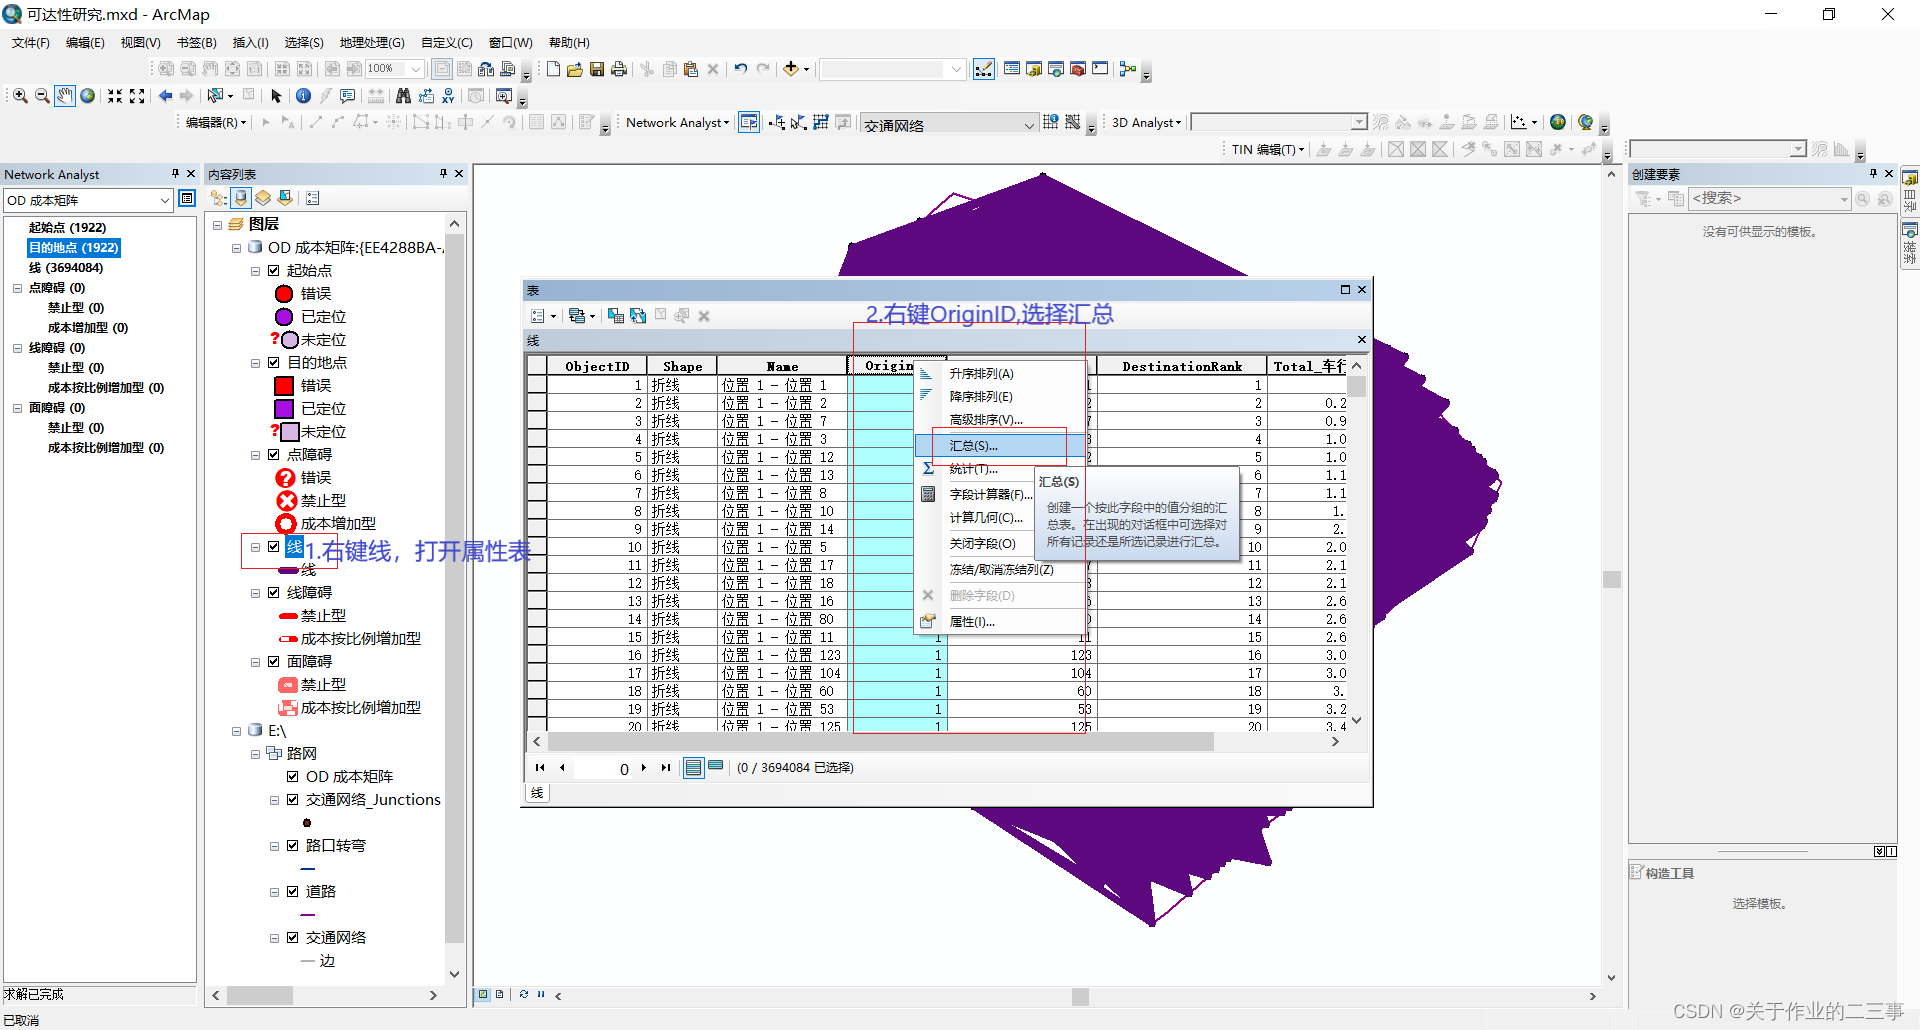Collapse 点障碍 in Network Analyst panel
Screen dimensions: 1920x1030
[x=17, y=288]
